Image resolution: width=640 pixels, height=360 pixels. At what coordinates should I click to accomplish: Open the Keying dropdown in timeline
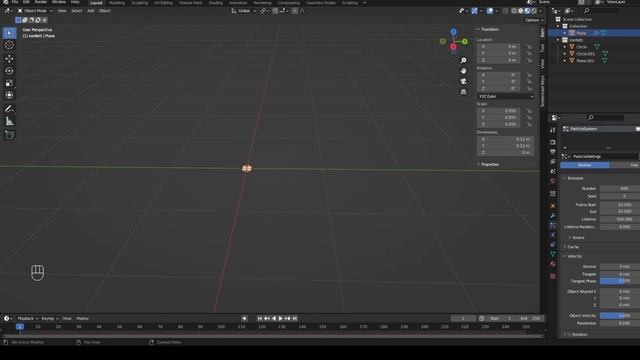coord(50,318)
